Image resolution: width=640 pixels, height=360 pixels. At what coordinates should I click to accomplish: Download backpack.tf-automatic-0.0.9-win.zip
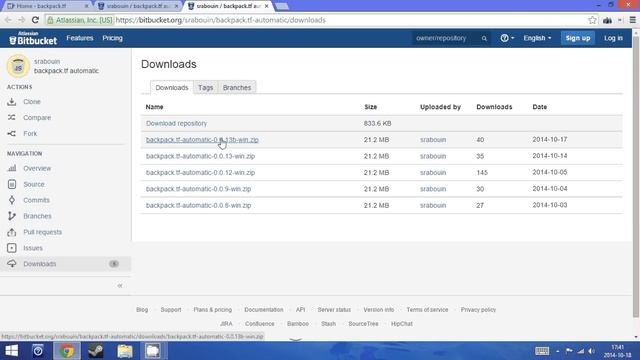pyautogui.click(x=198, y=189)
